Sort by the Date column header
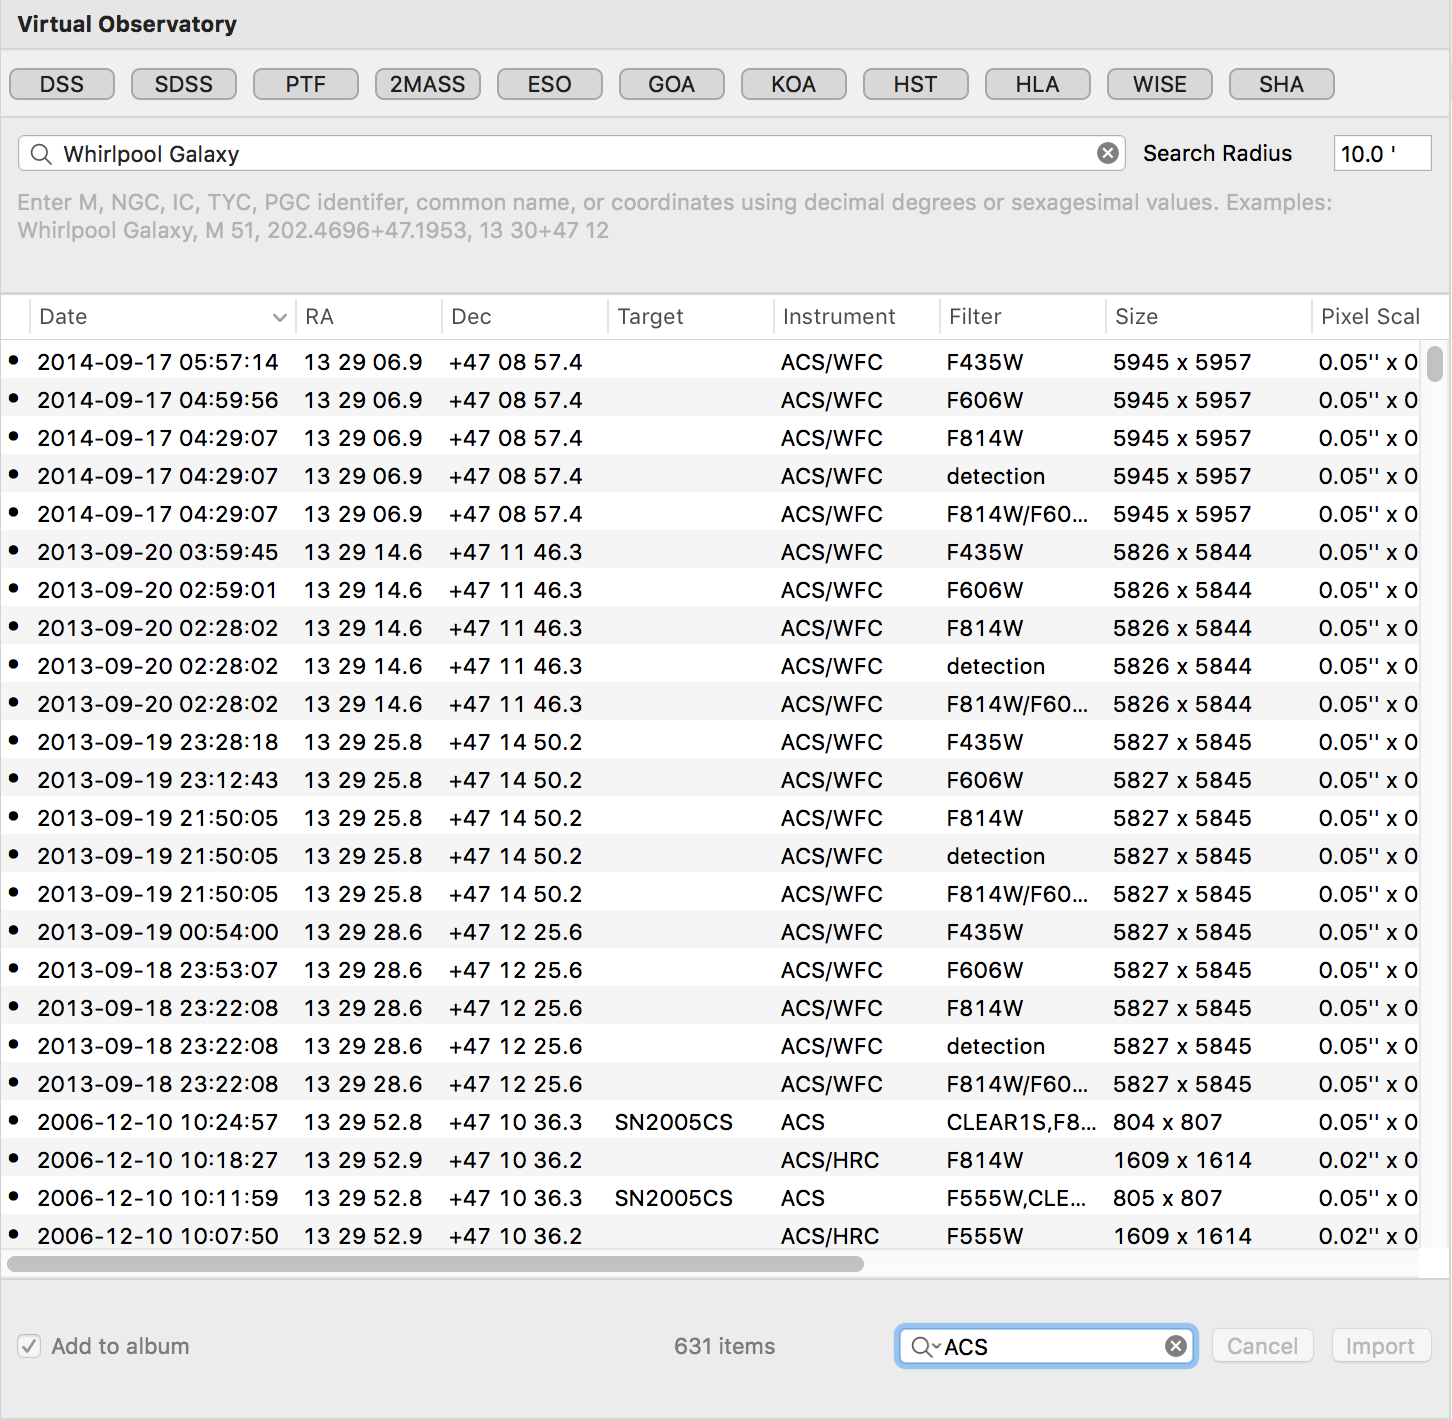The image size is (1452, 1420). [162, 317]
